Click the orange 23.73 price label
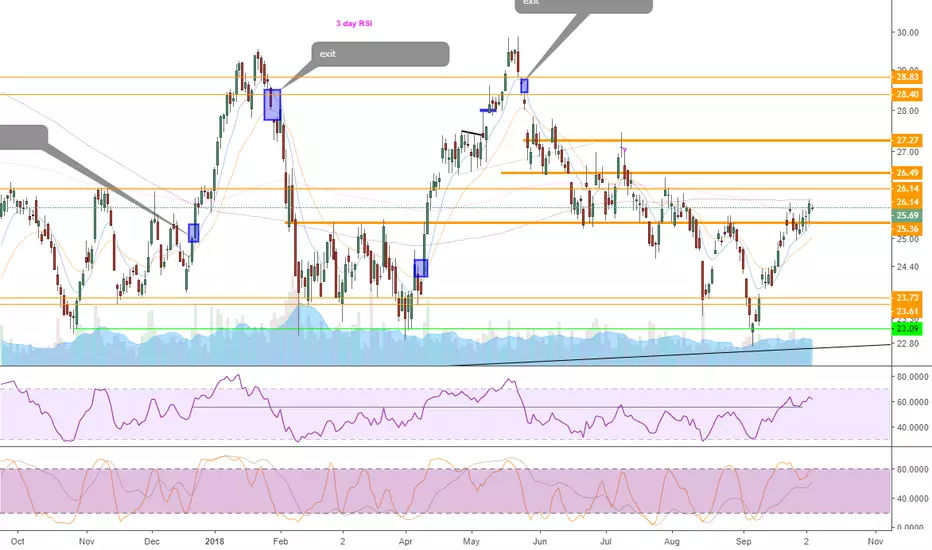This screenshot has width=932, height=550. (x=907, y=298)
